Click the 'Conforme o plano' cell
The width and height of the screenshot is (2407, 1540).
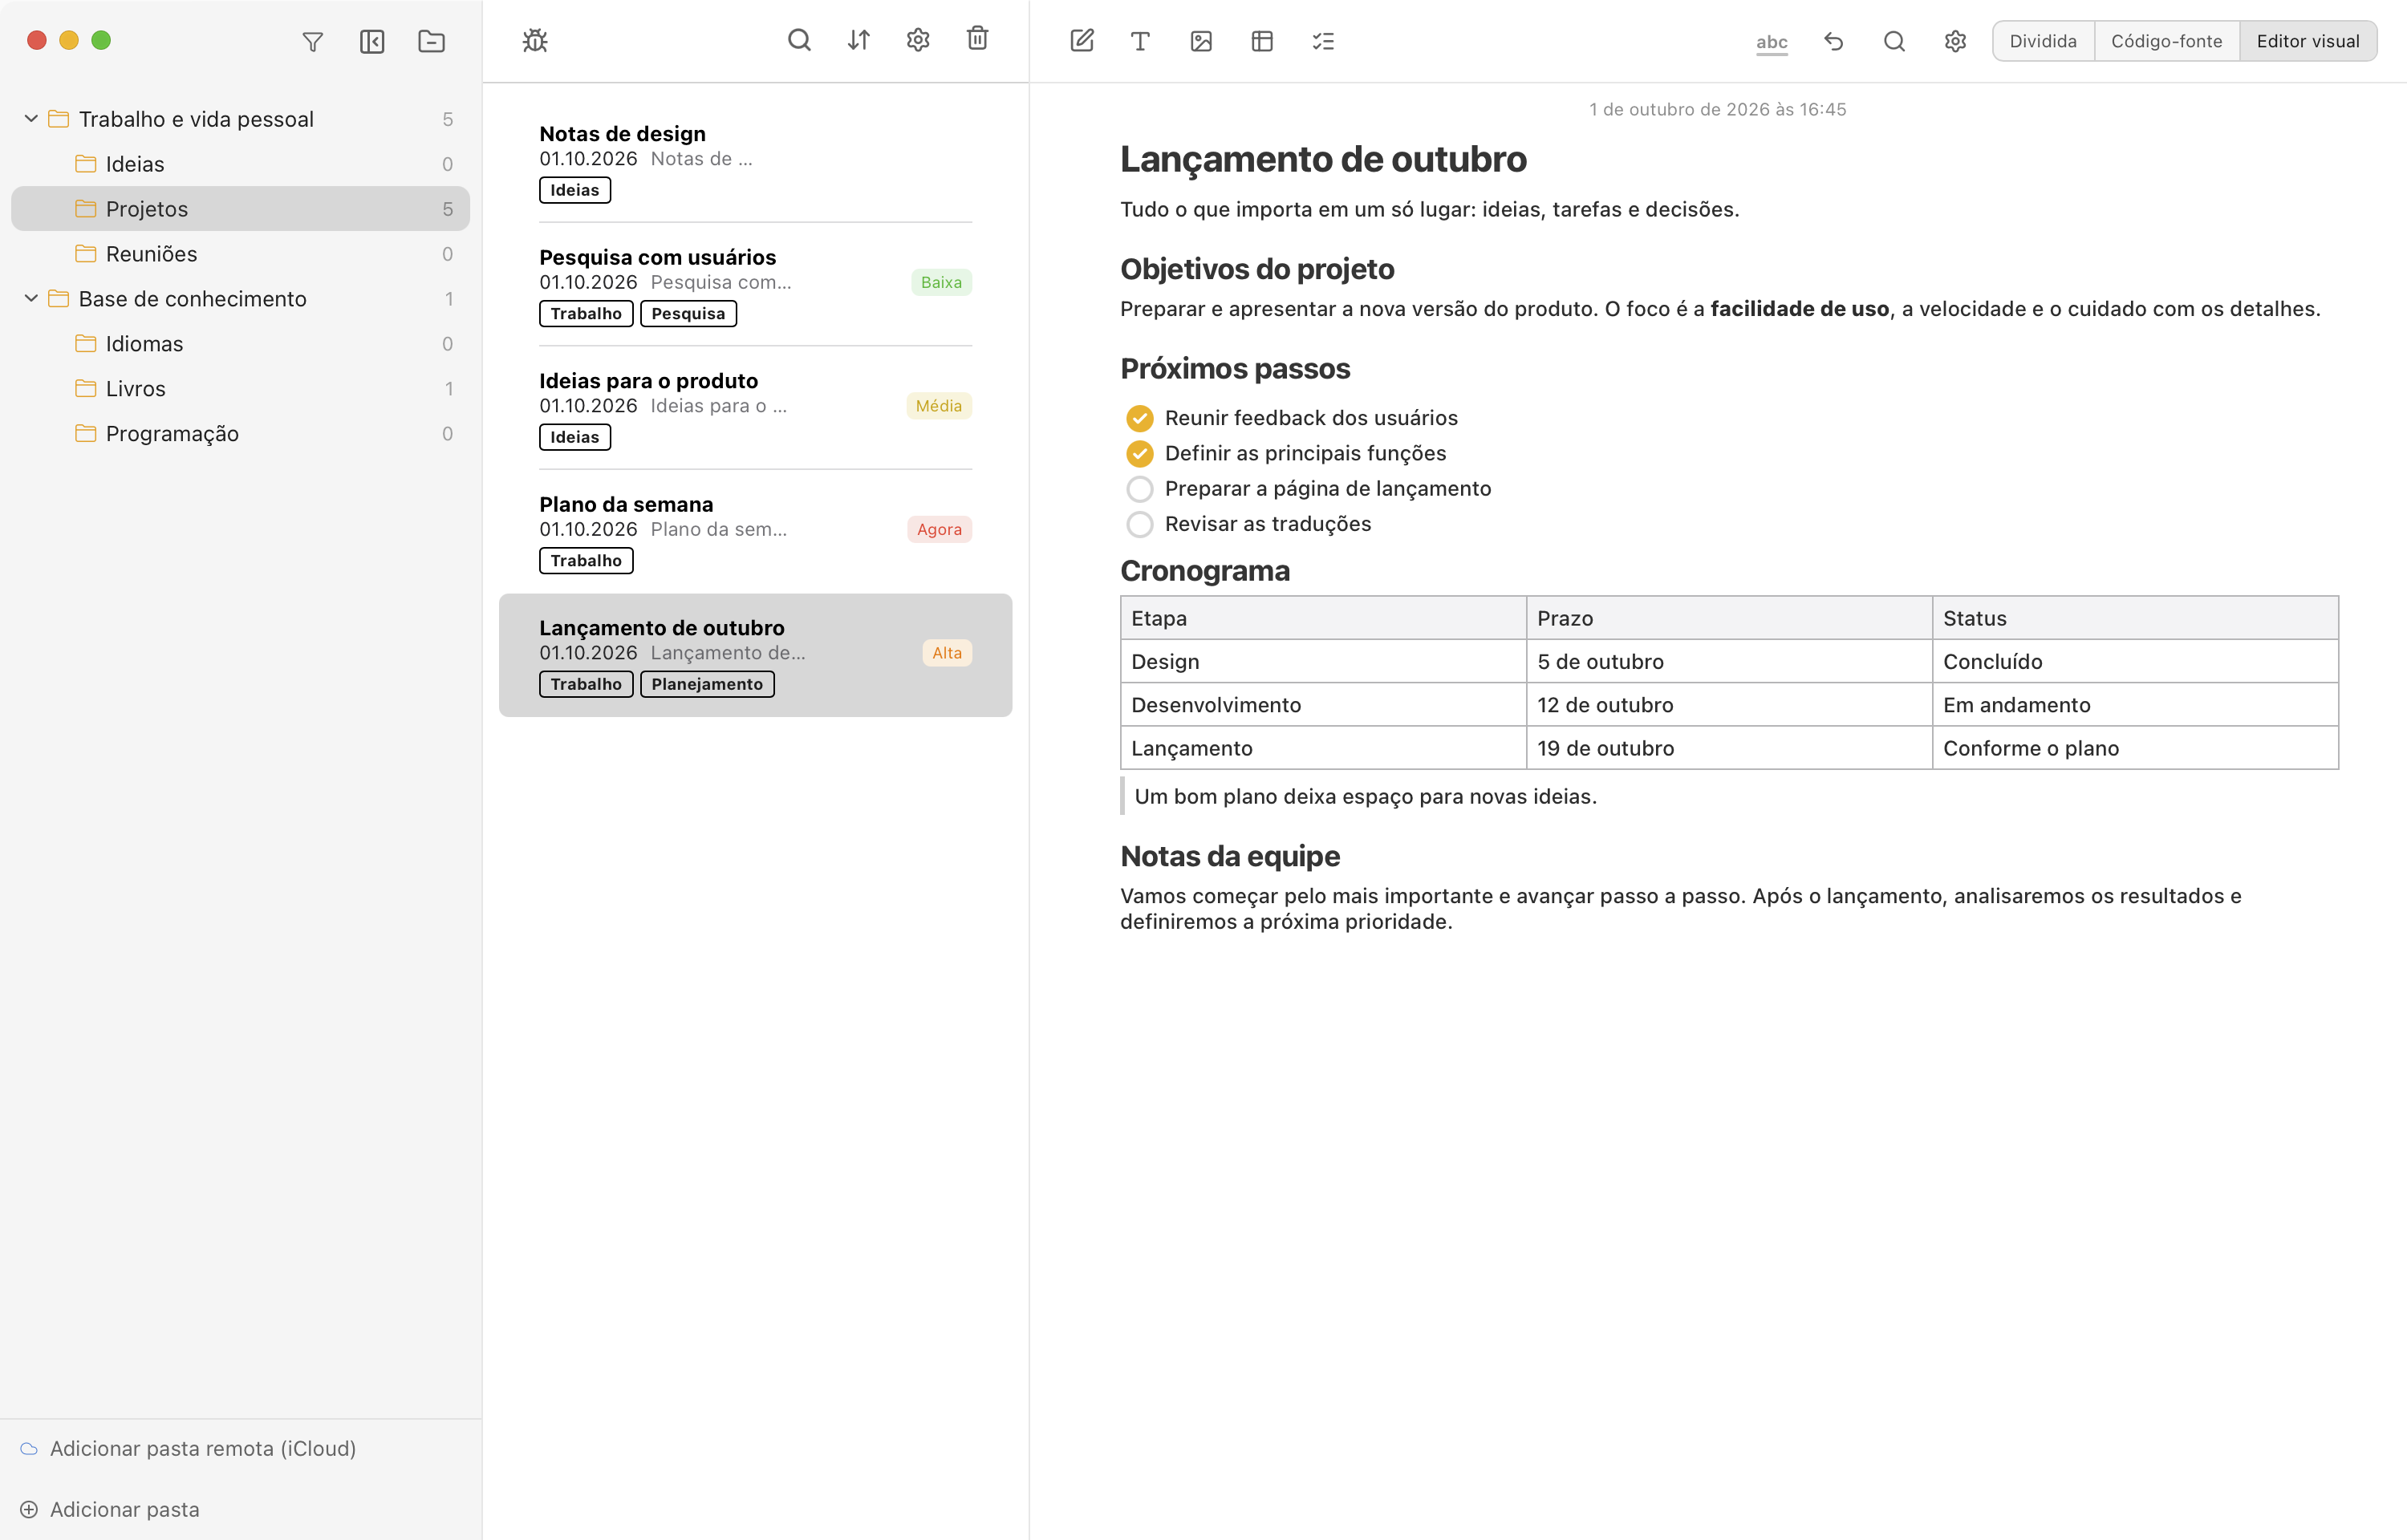(2135, 748)
